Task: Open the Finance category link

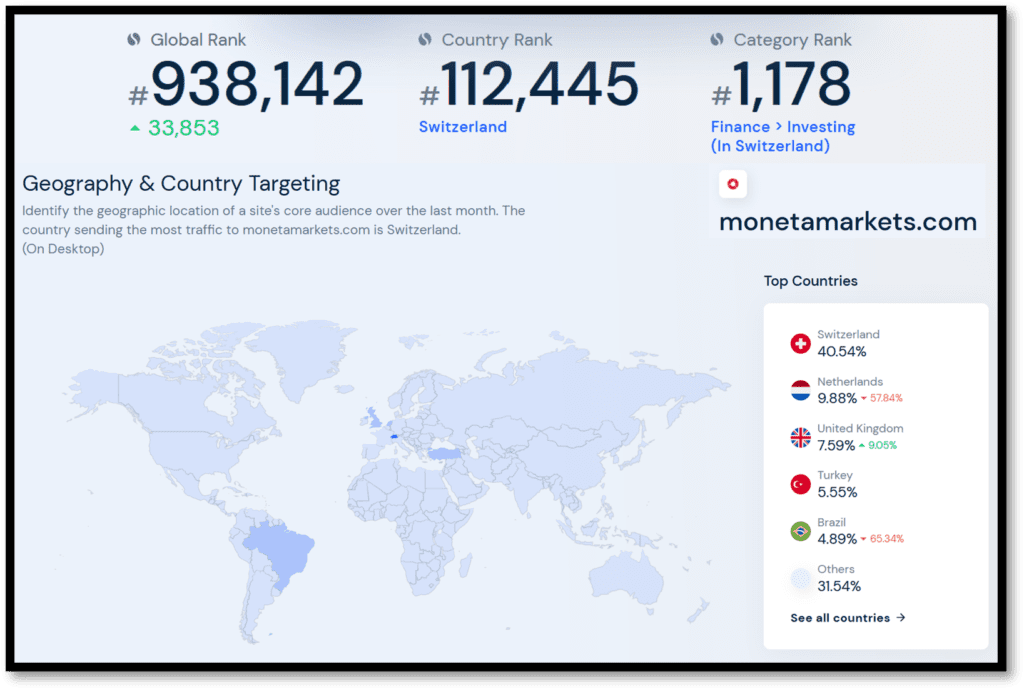Action: 740,127
